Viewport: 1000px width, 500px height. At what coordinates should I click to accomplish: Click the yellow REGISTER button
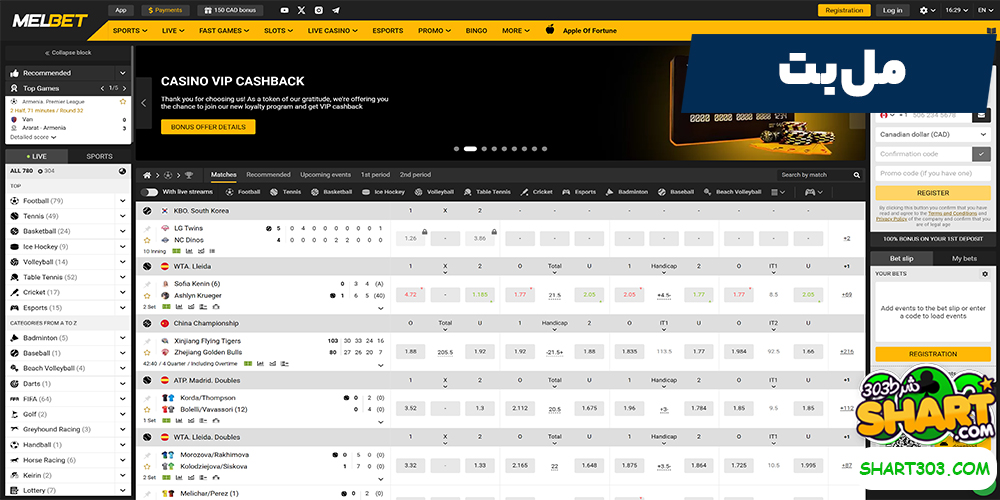pyautogui.click(x=932, y=193)
